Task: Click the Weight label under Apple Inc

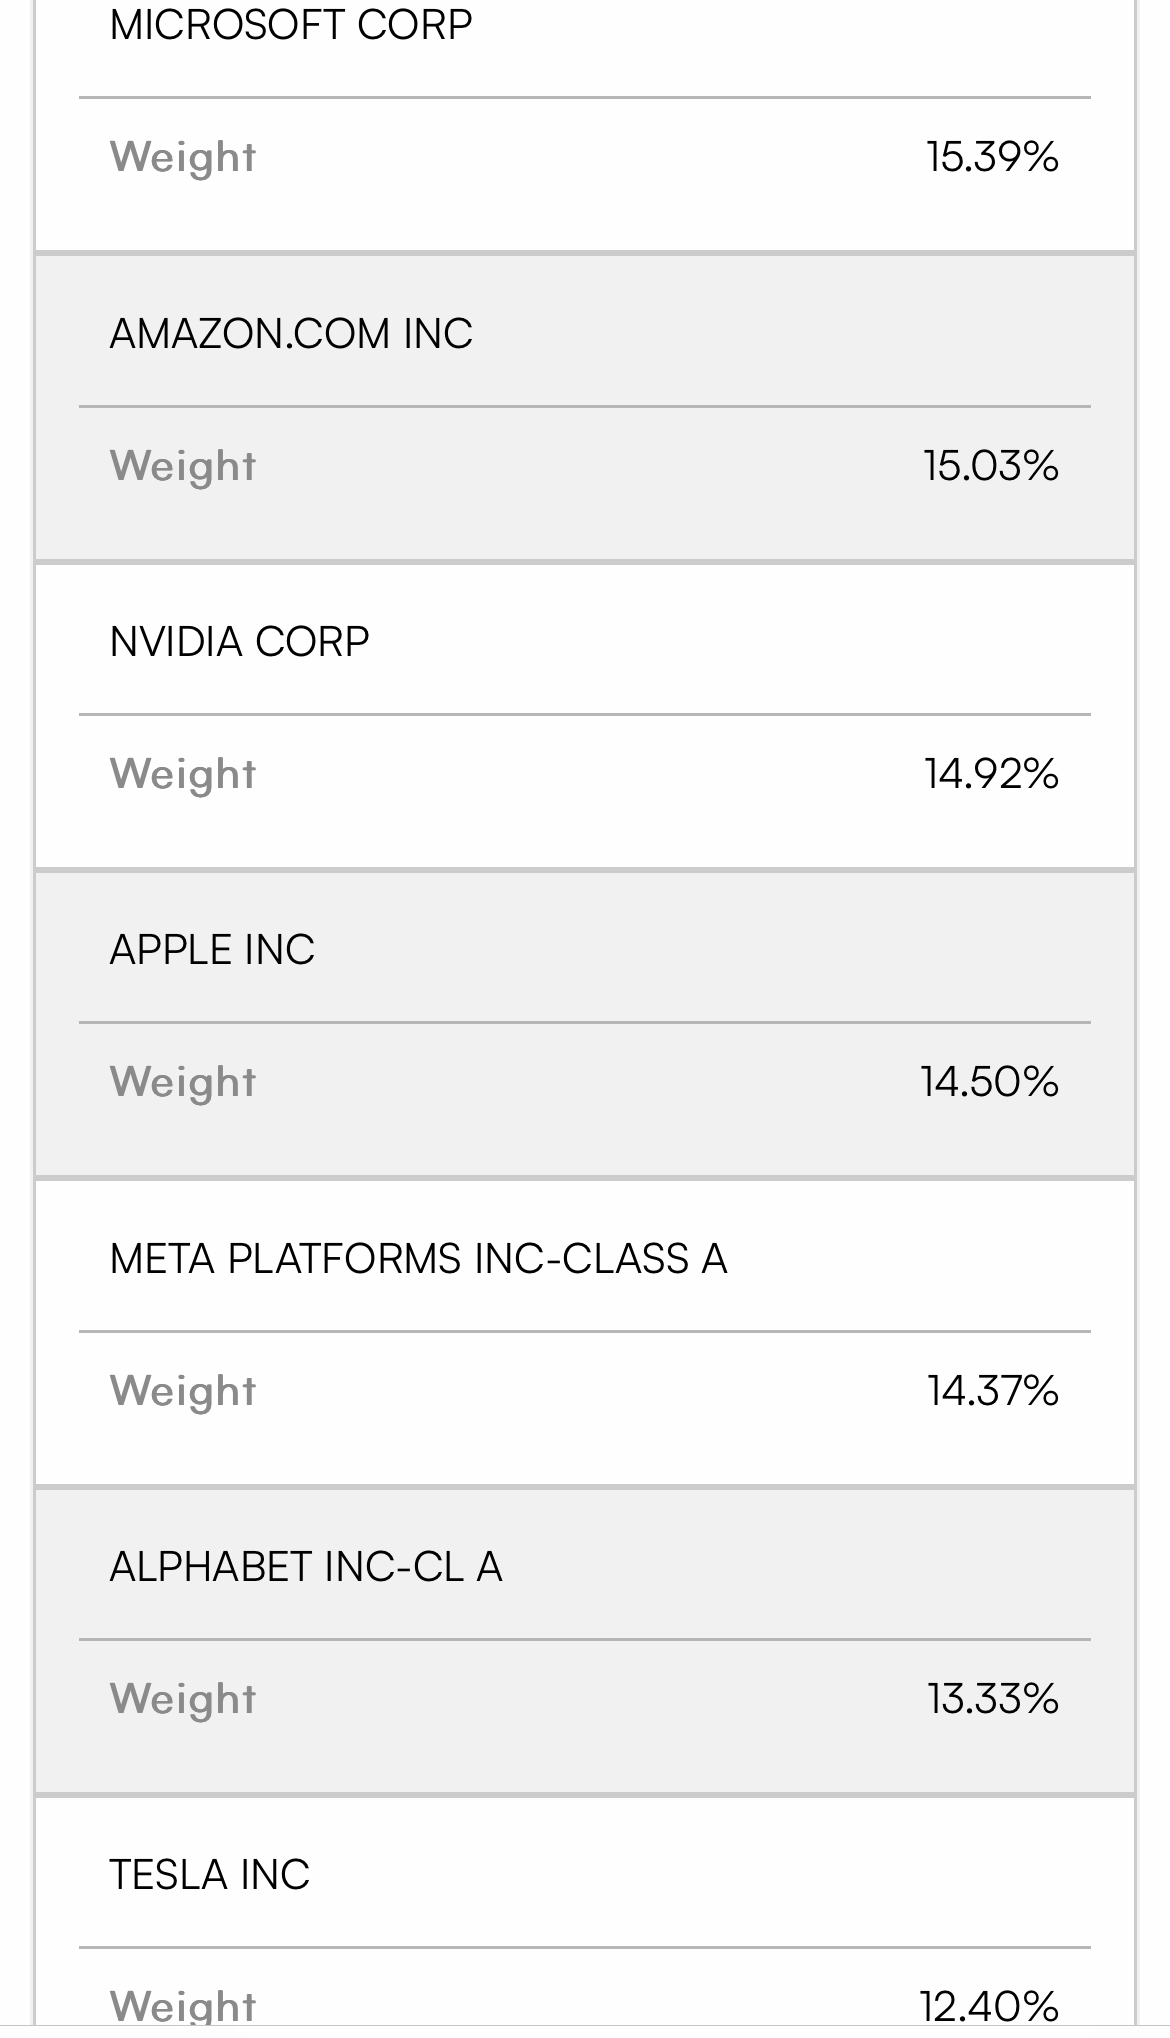Action: click(x=183, y=1083)
